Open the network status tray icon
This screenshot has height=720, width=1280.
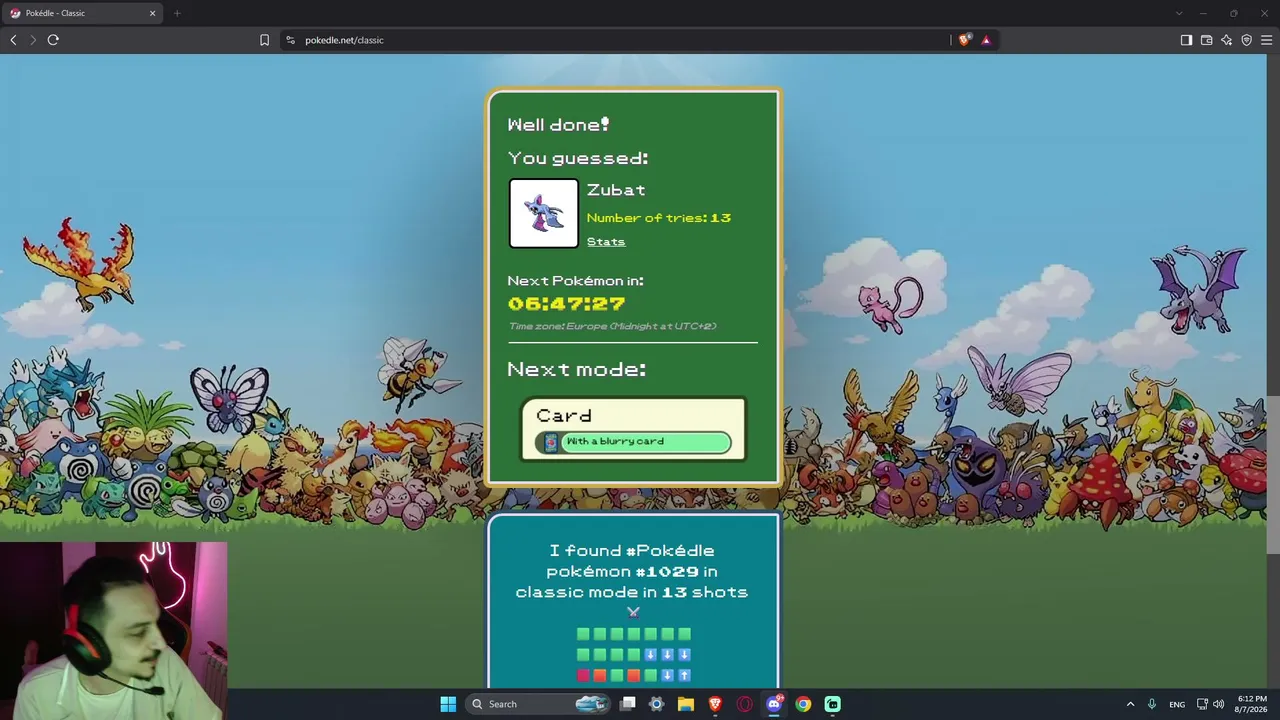(x=1203, y=704)
